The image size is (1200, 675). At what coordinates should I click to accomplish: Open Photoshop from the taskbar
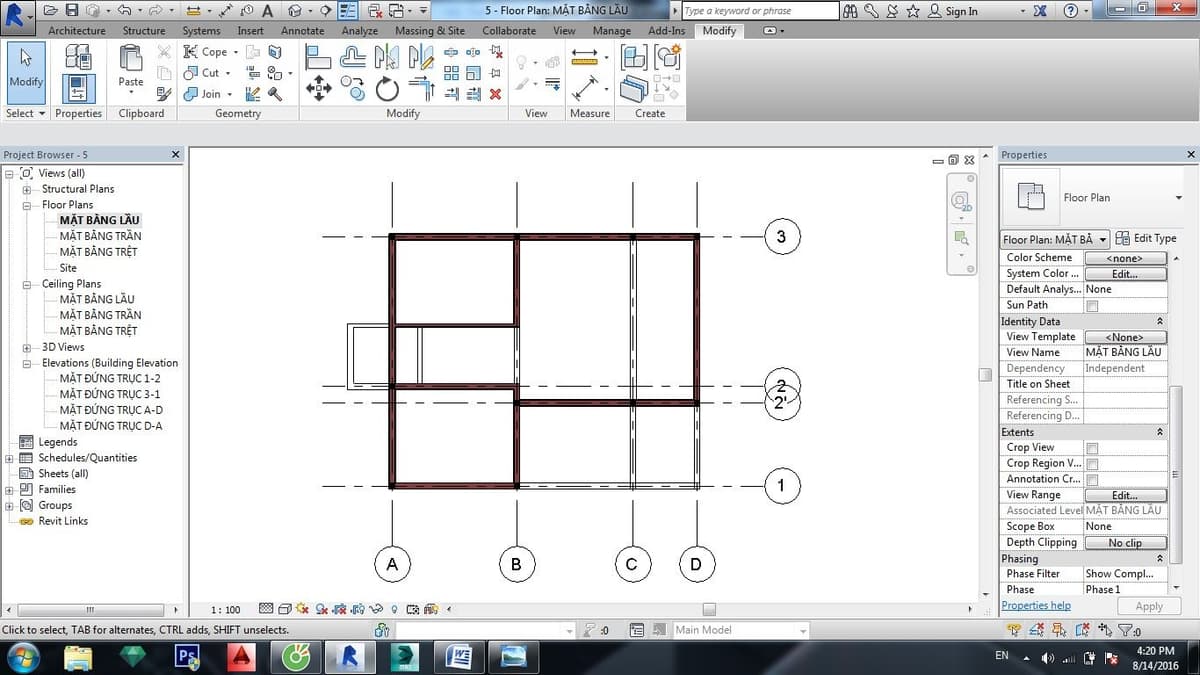[187, 657]
